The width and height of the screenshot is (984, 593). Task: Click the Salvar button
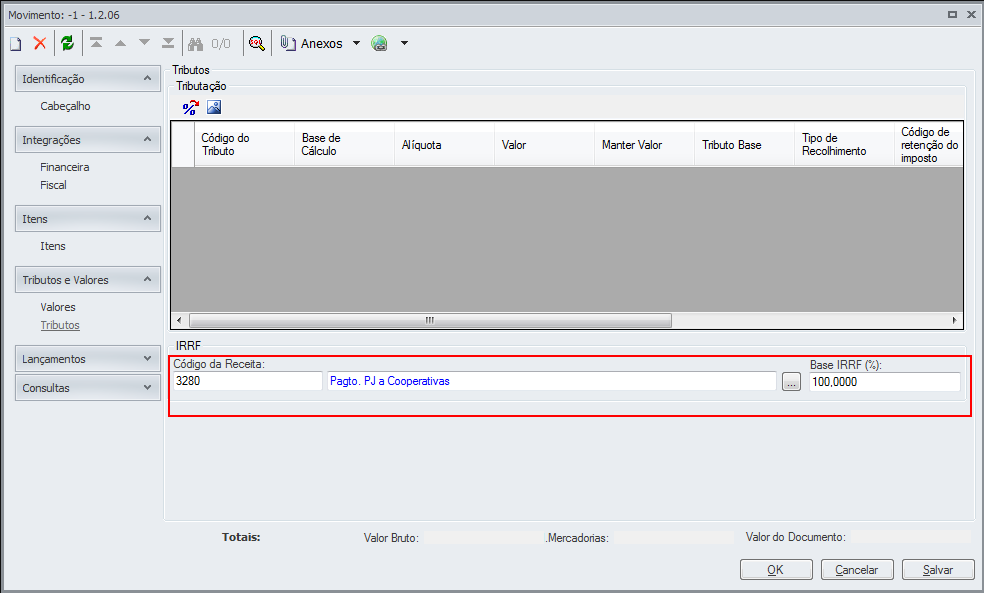(x=938, y=570)
